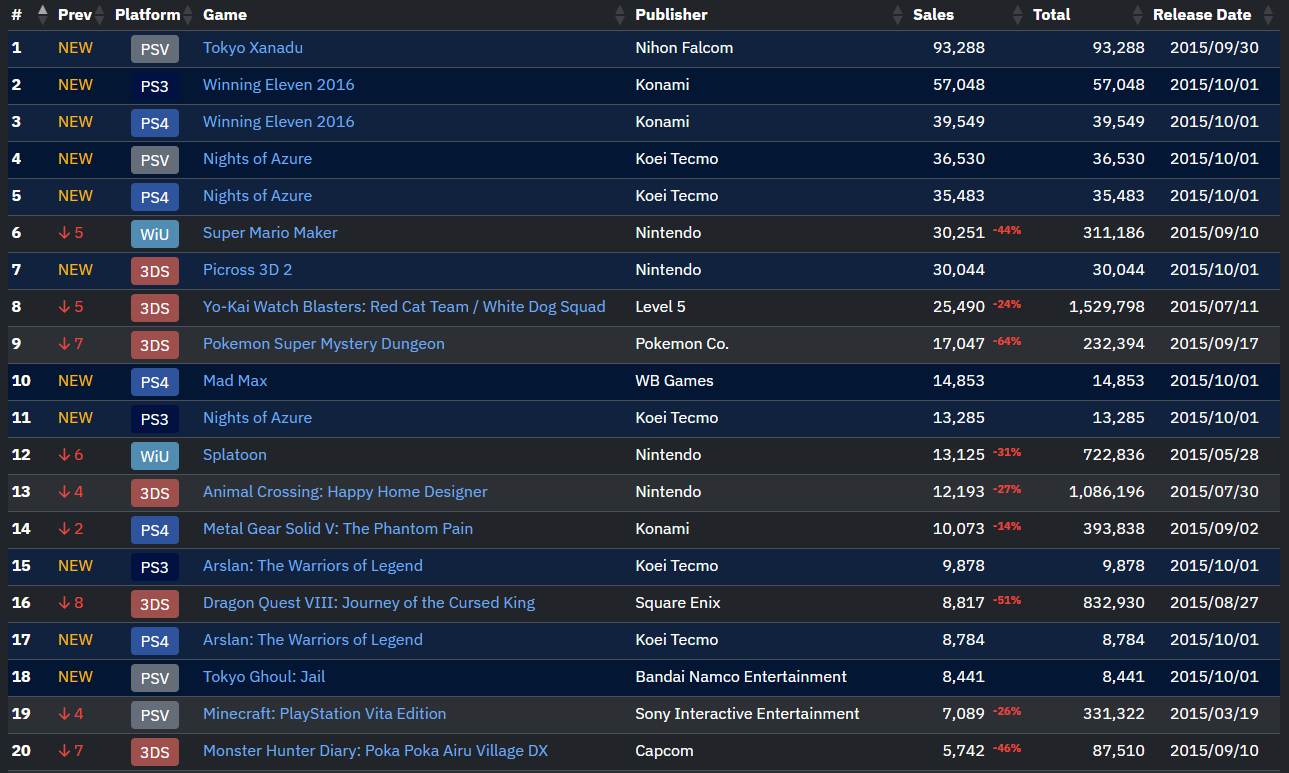1289x773 pixels.
Task: Select the -51% sales change indicator
Action: click(1007, 600)
